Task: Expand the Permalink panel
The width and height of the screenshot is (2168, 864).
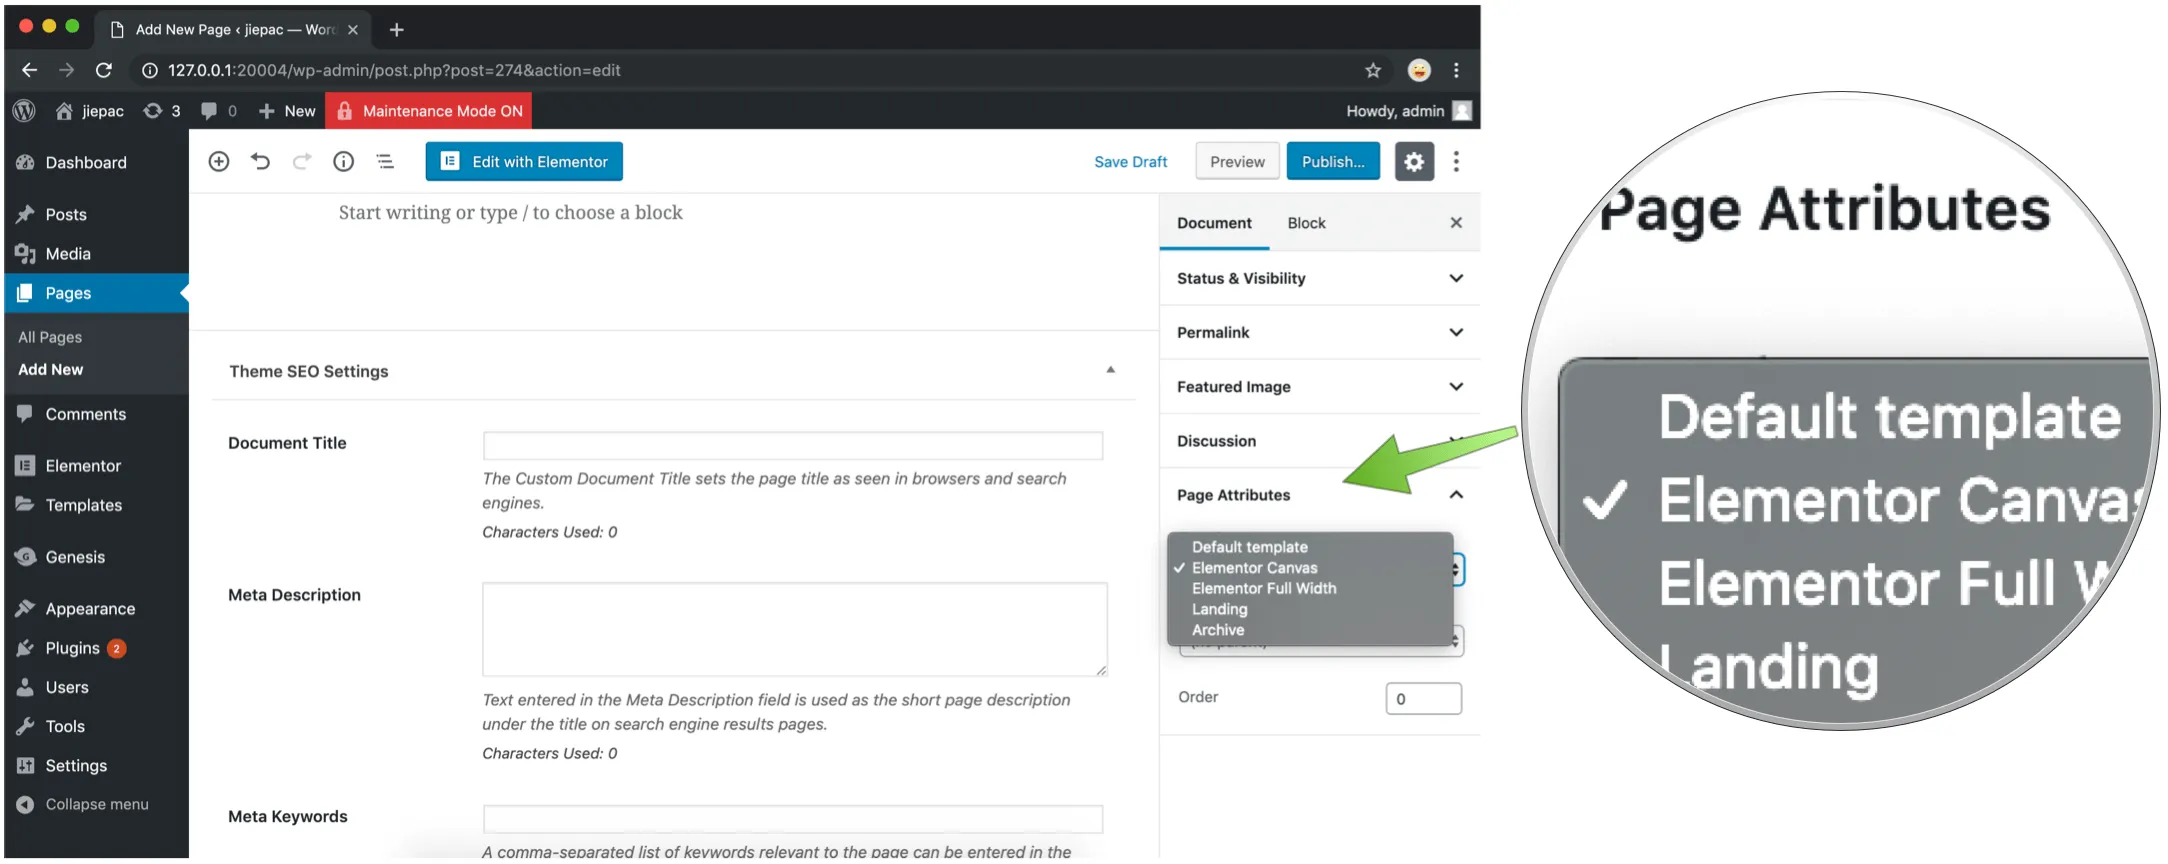Action: 1320,332
